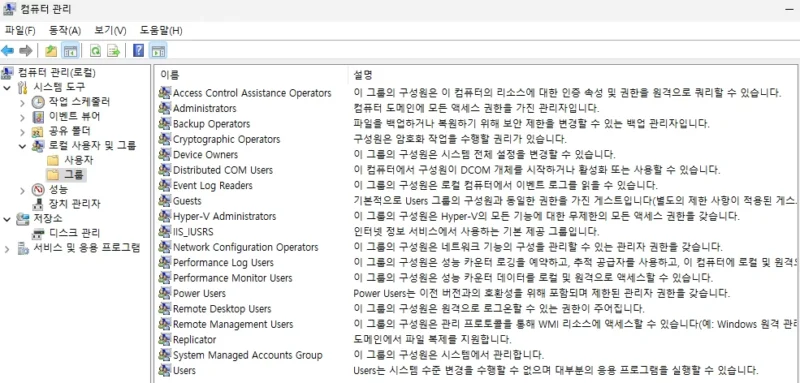Expand the 이벤트 뷰어 node arrow
Image resolution: width=800 pixels, height=383 pixels.
(x=22, y=117)
